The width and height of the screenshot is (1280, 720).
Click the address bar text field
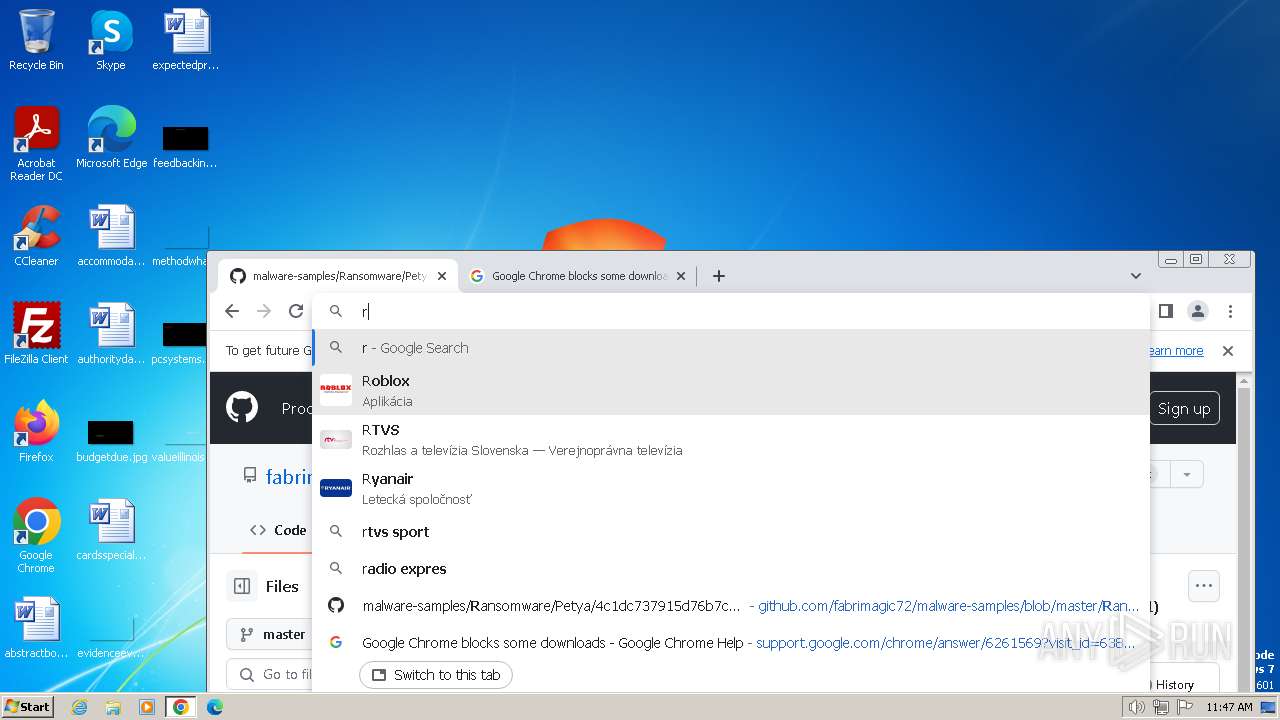tap(731, 311)
